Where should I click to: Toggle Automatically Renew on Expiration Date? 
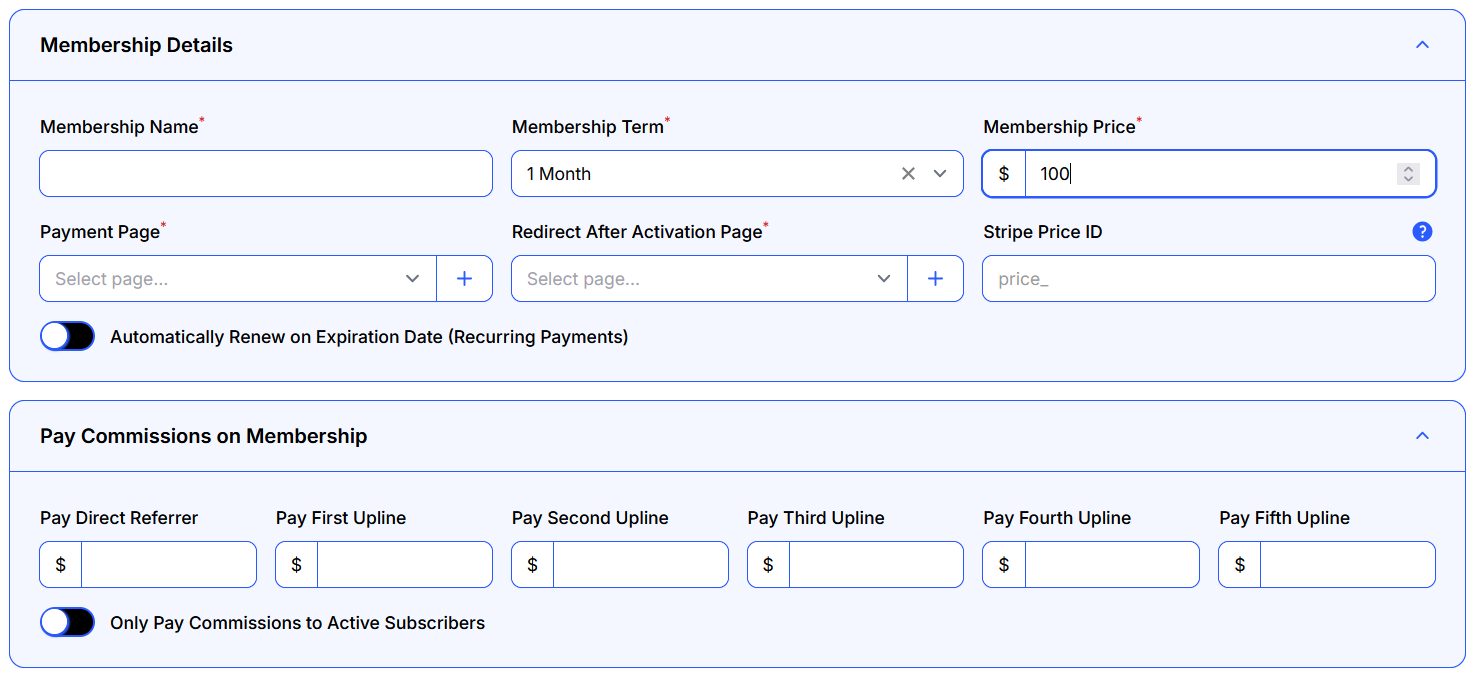tap(67, 337)
